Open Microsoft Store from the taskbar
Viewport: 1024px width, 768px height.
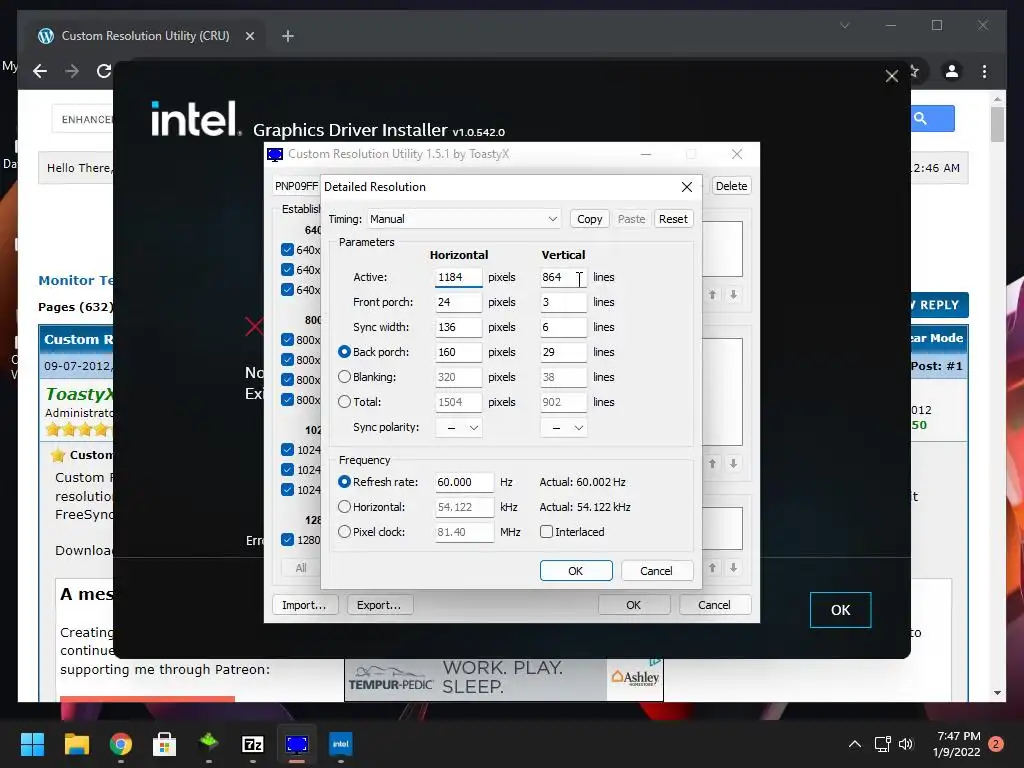coord(165,744)
